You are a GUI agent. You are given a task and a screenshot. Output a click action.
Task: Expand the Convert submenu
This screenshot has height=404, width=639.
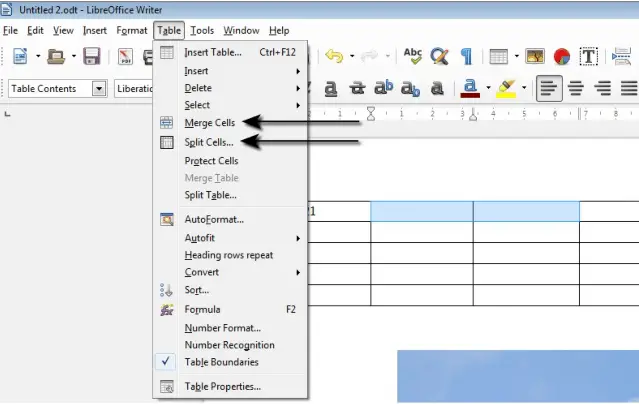(230, 272)
